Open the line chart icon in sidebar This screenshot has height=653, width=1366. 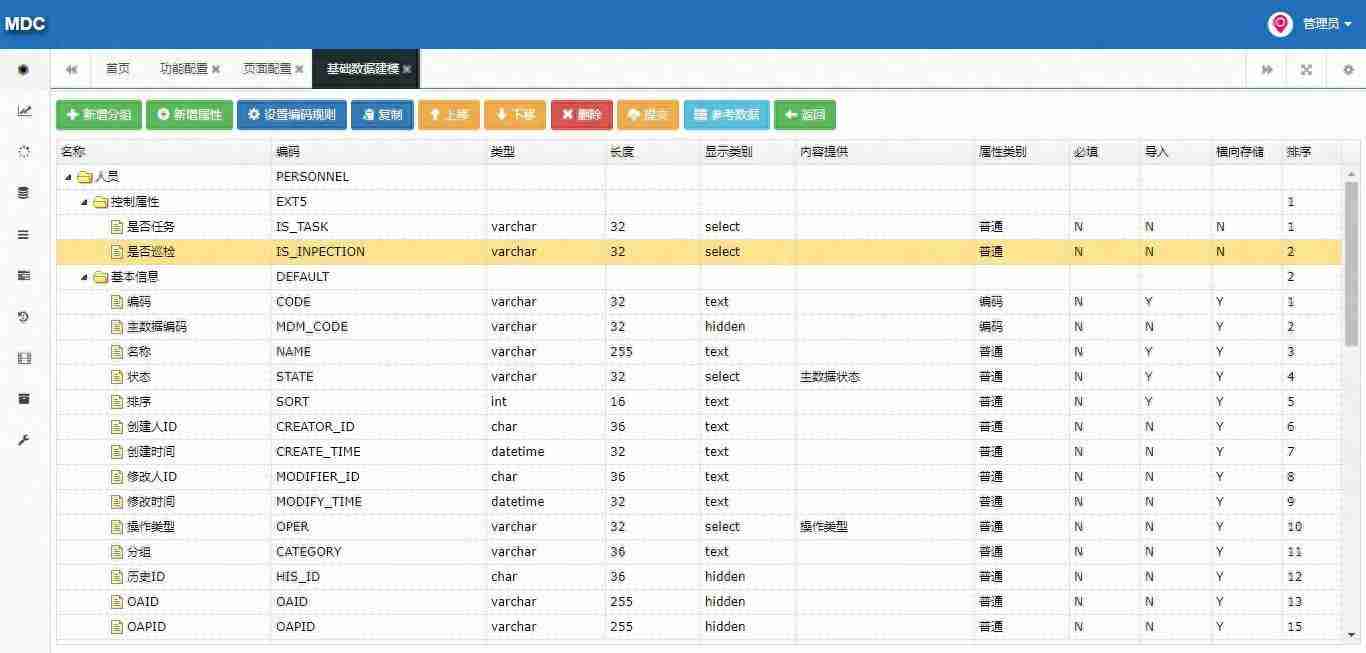click(x=24, y=111)
